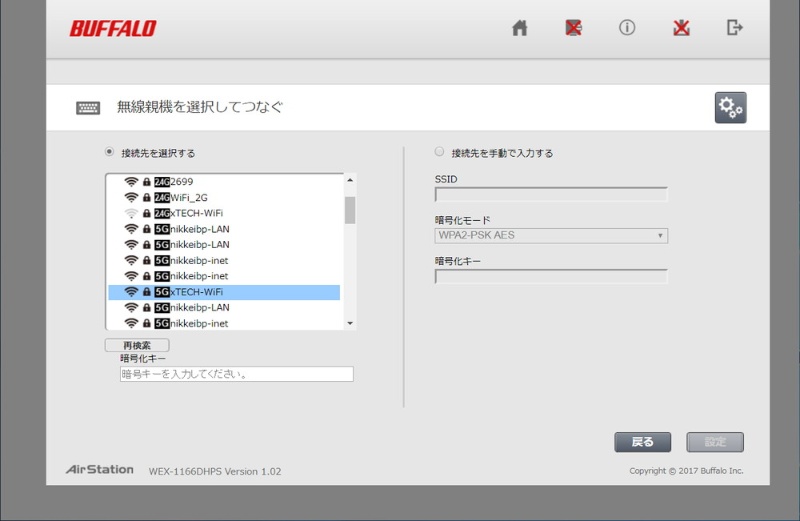Click the BUFFALO logo
The image size is (800, 521).
coord(113,28)
